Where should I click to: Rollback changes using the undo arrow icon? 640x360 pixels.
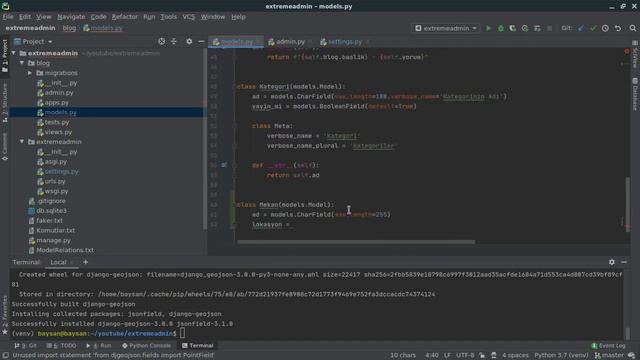click(x=618, y=28)
